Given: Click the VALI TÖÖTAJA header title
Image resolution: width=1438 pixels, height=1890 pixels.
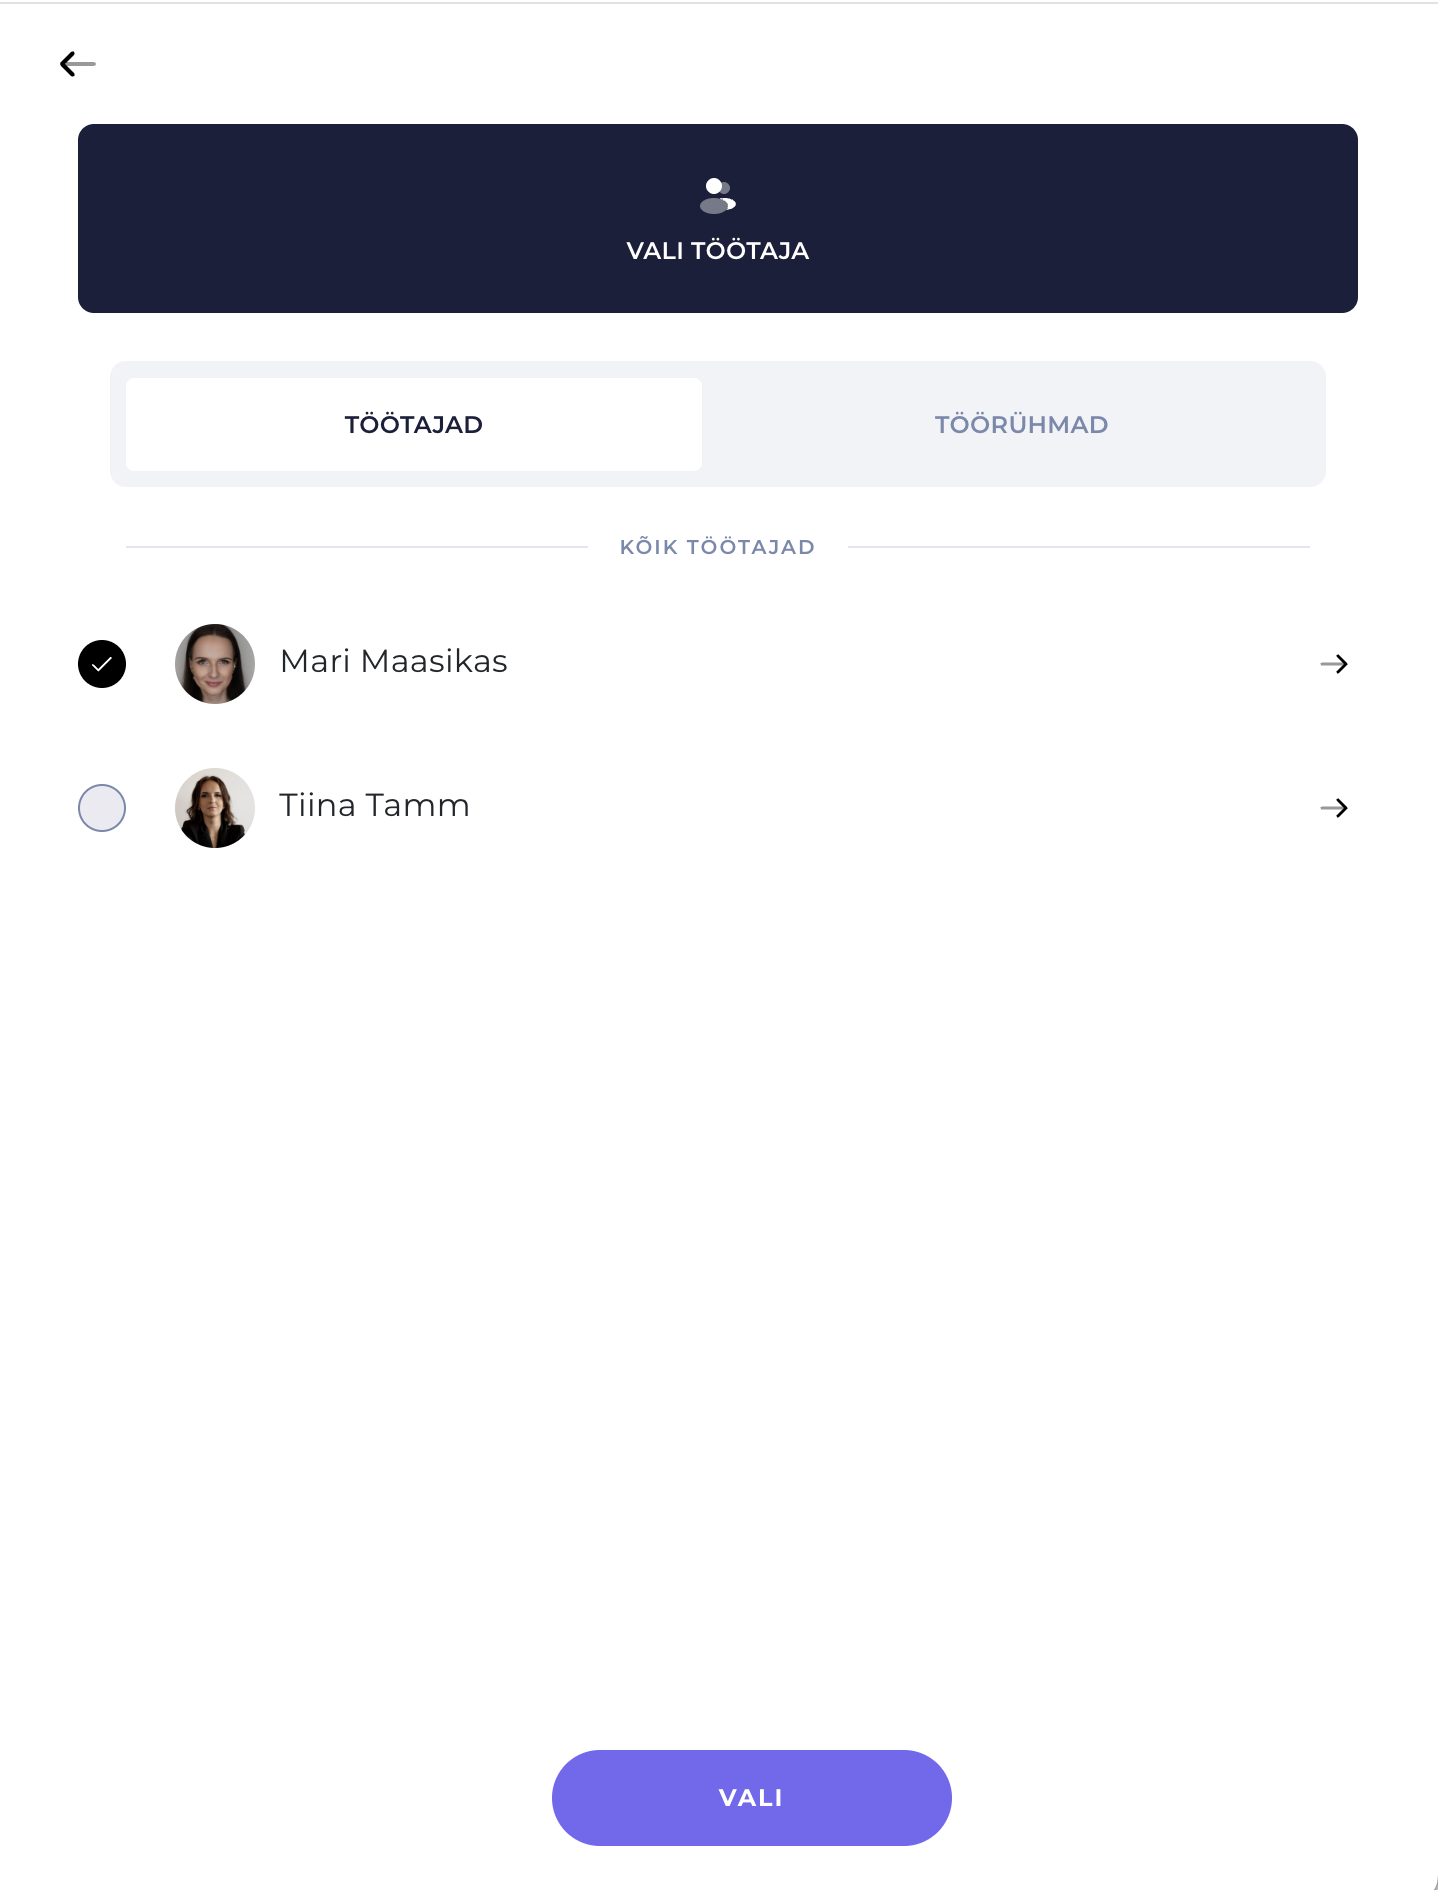Looking at the screenshot, I should [718, 251].
